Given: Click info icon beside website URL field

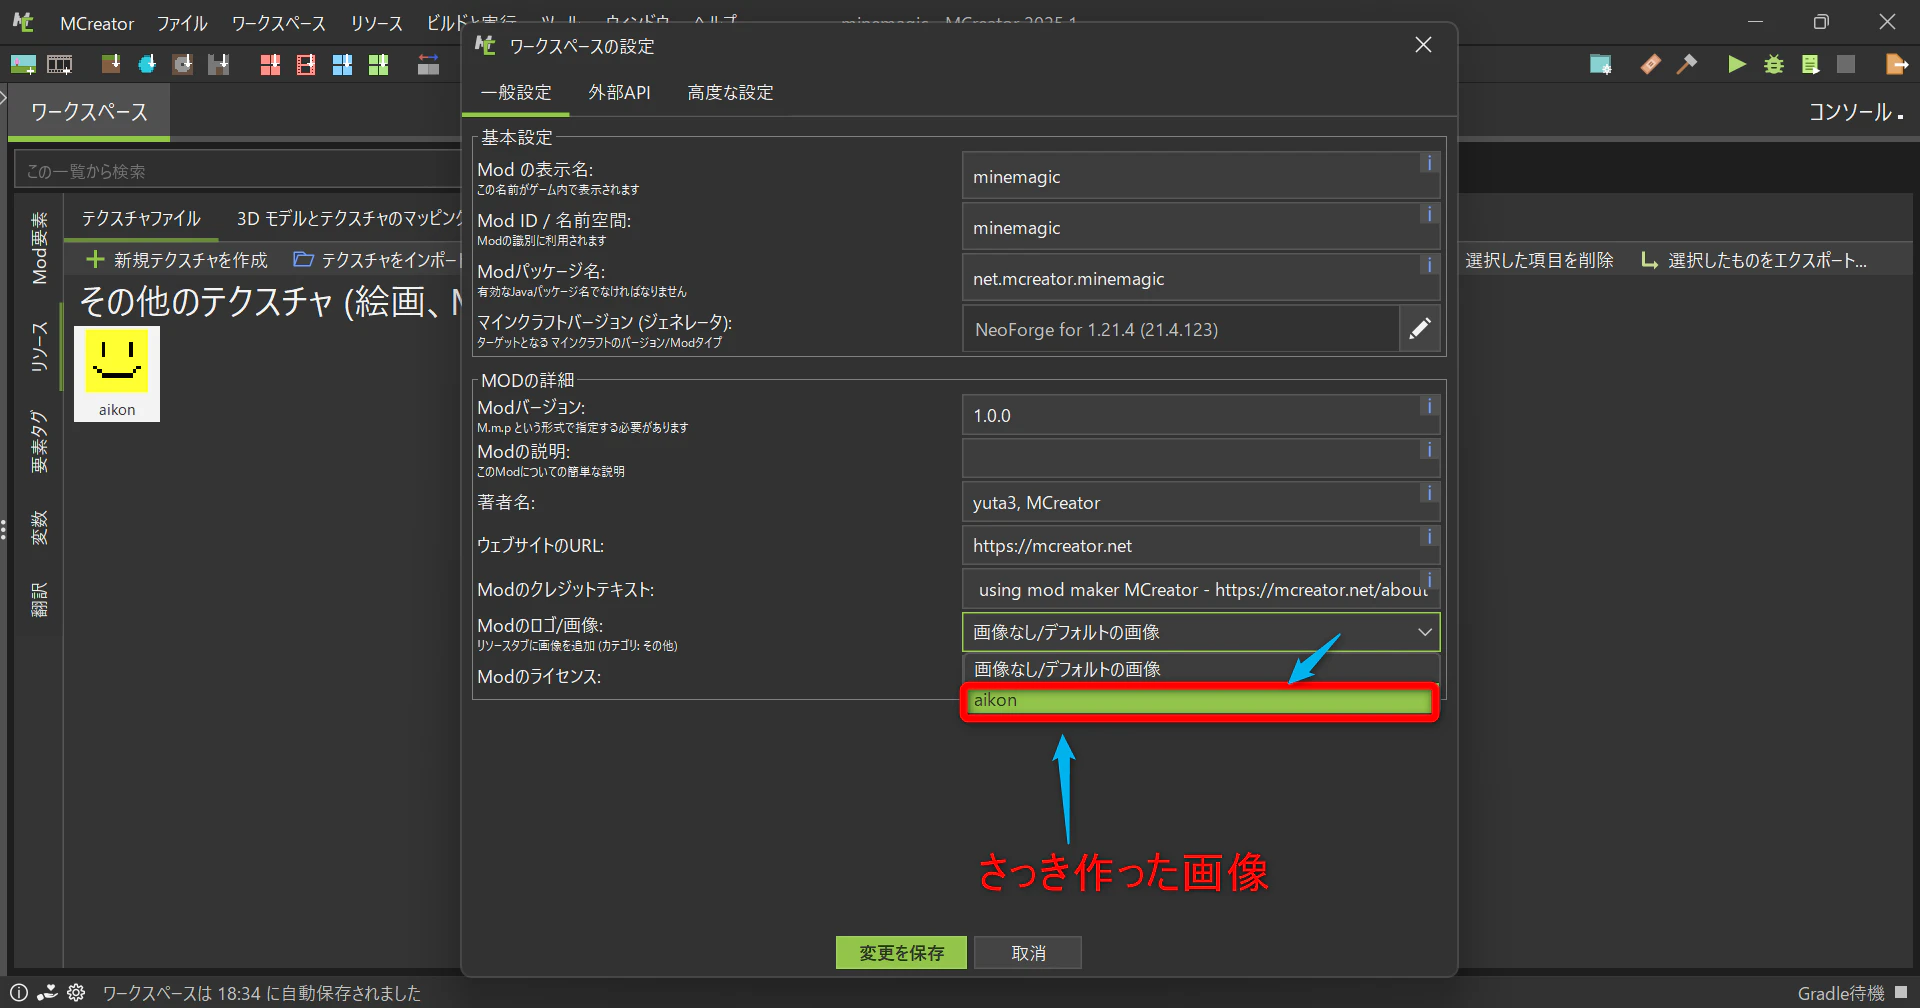Looking at the screenshot, I should coord(1429,537).
